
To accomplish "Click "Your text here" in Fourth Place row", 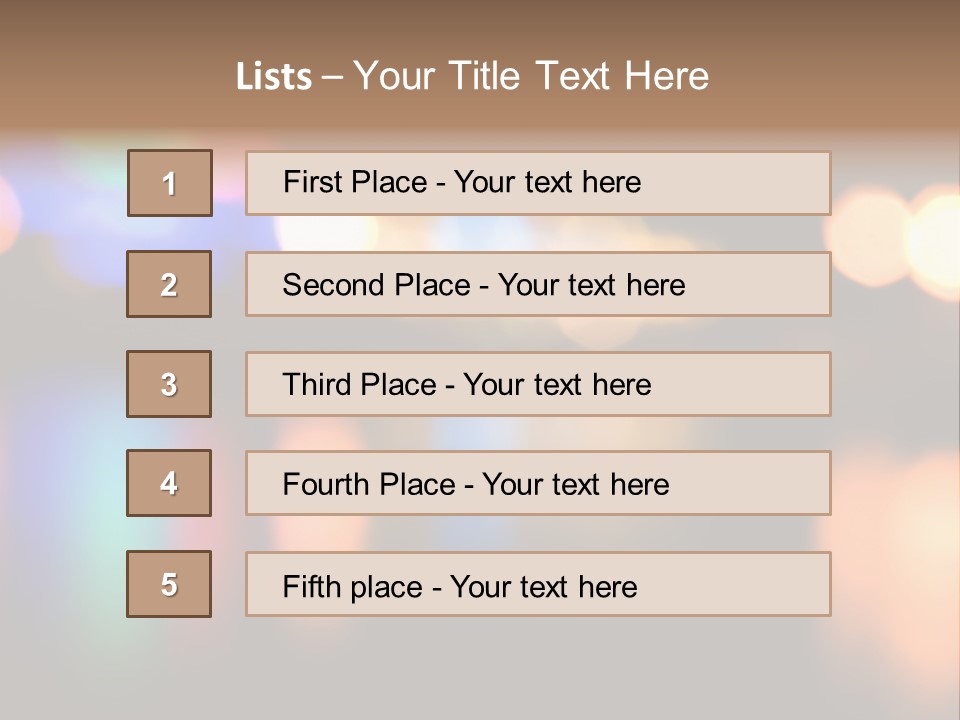I will click(x=575, y=485).
